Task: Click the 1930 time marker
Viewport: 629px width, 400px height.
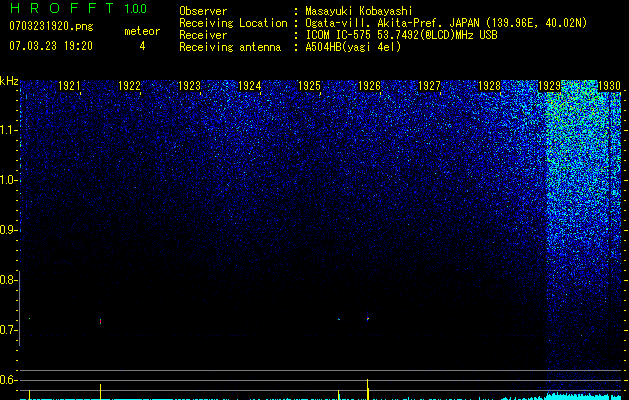Action: coord(609,85)
